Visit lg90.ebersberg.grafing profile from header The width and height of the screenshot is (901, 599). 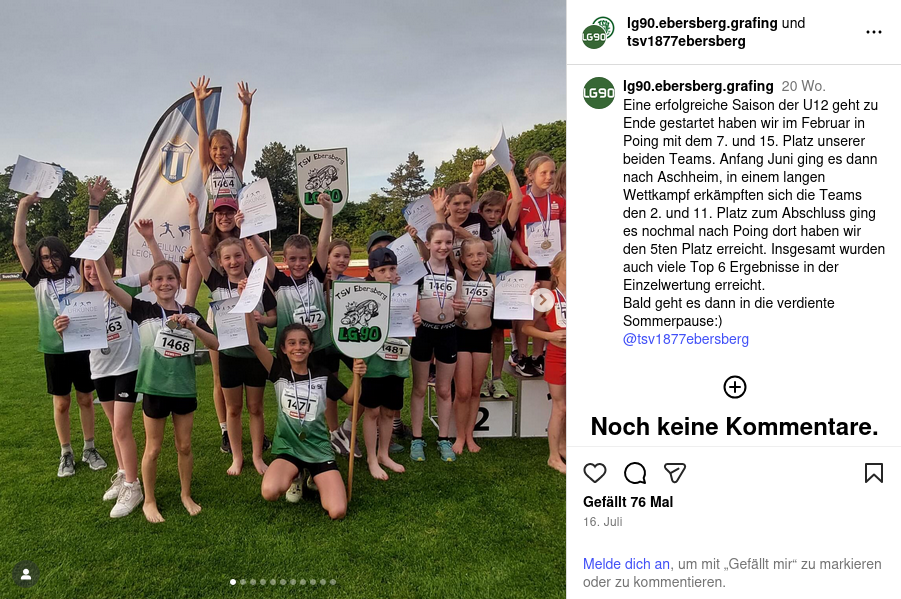pos(702,23)
